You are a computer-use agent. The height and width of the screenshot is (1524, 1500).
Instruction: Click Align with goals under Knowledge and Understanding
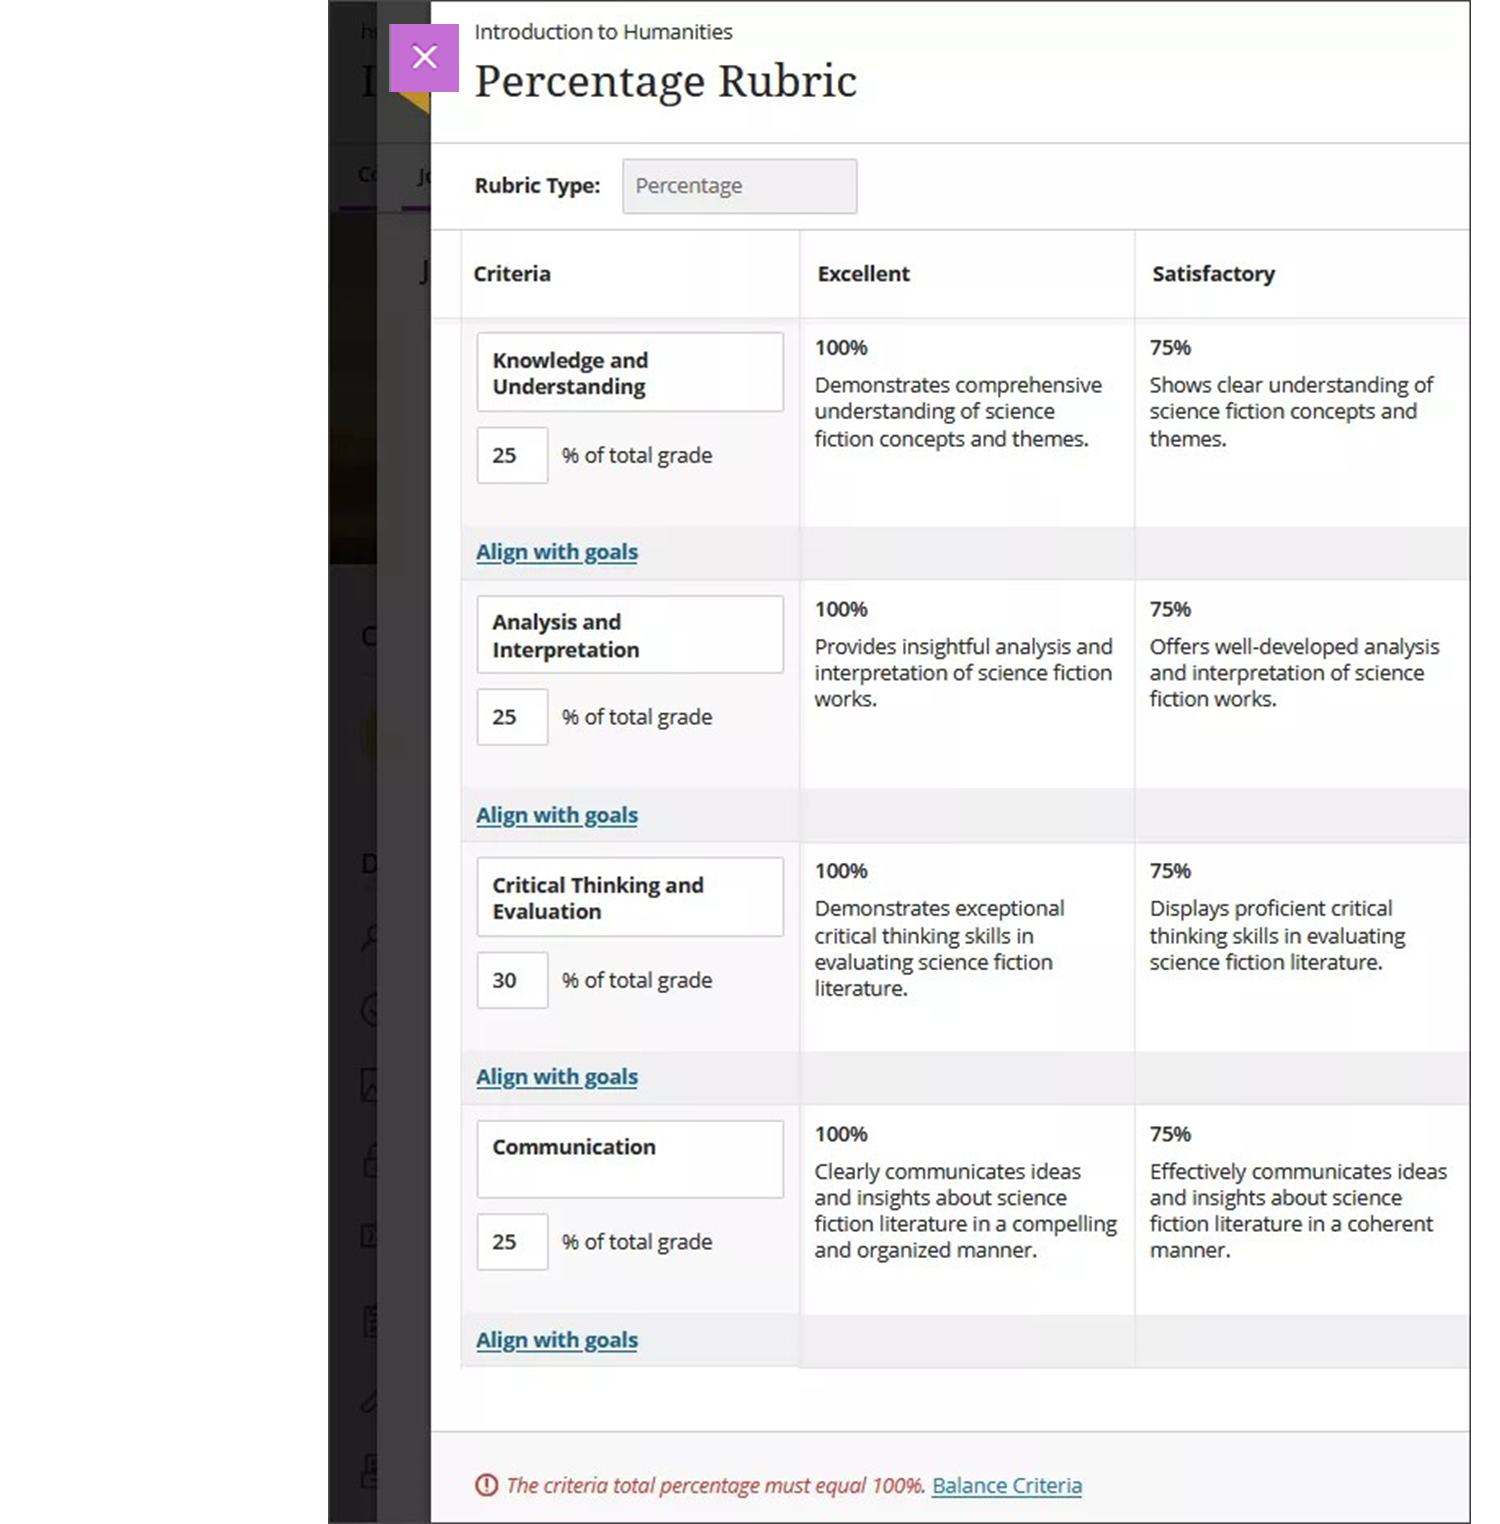coord(556,551)
